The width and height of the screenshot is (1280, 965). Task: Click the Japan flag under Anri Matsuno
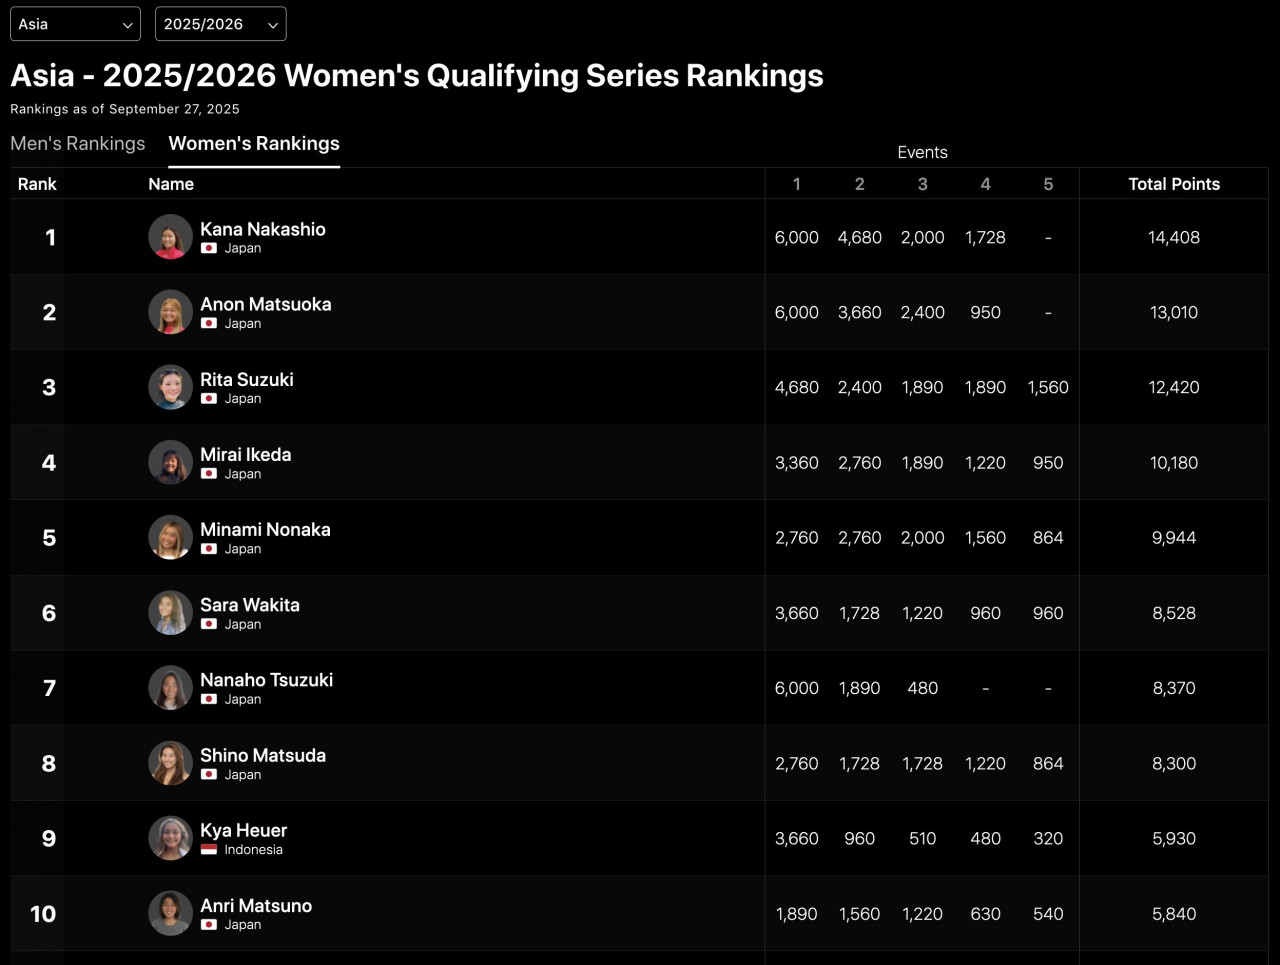pos(209,925)
